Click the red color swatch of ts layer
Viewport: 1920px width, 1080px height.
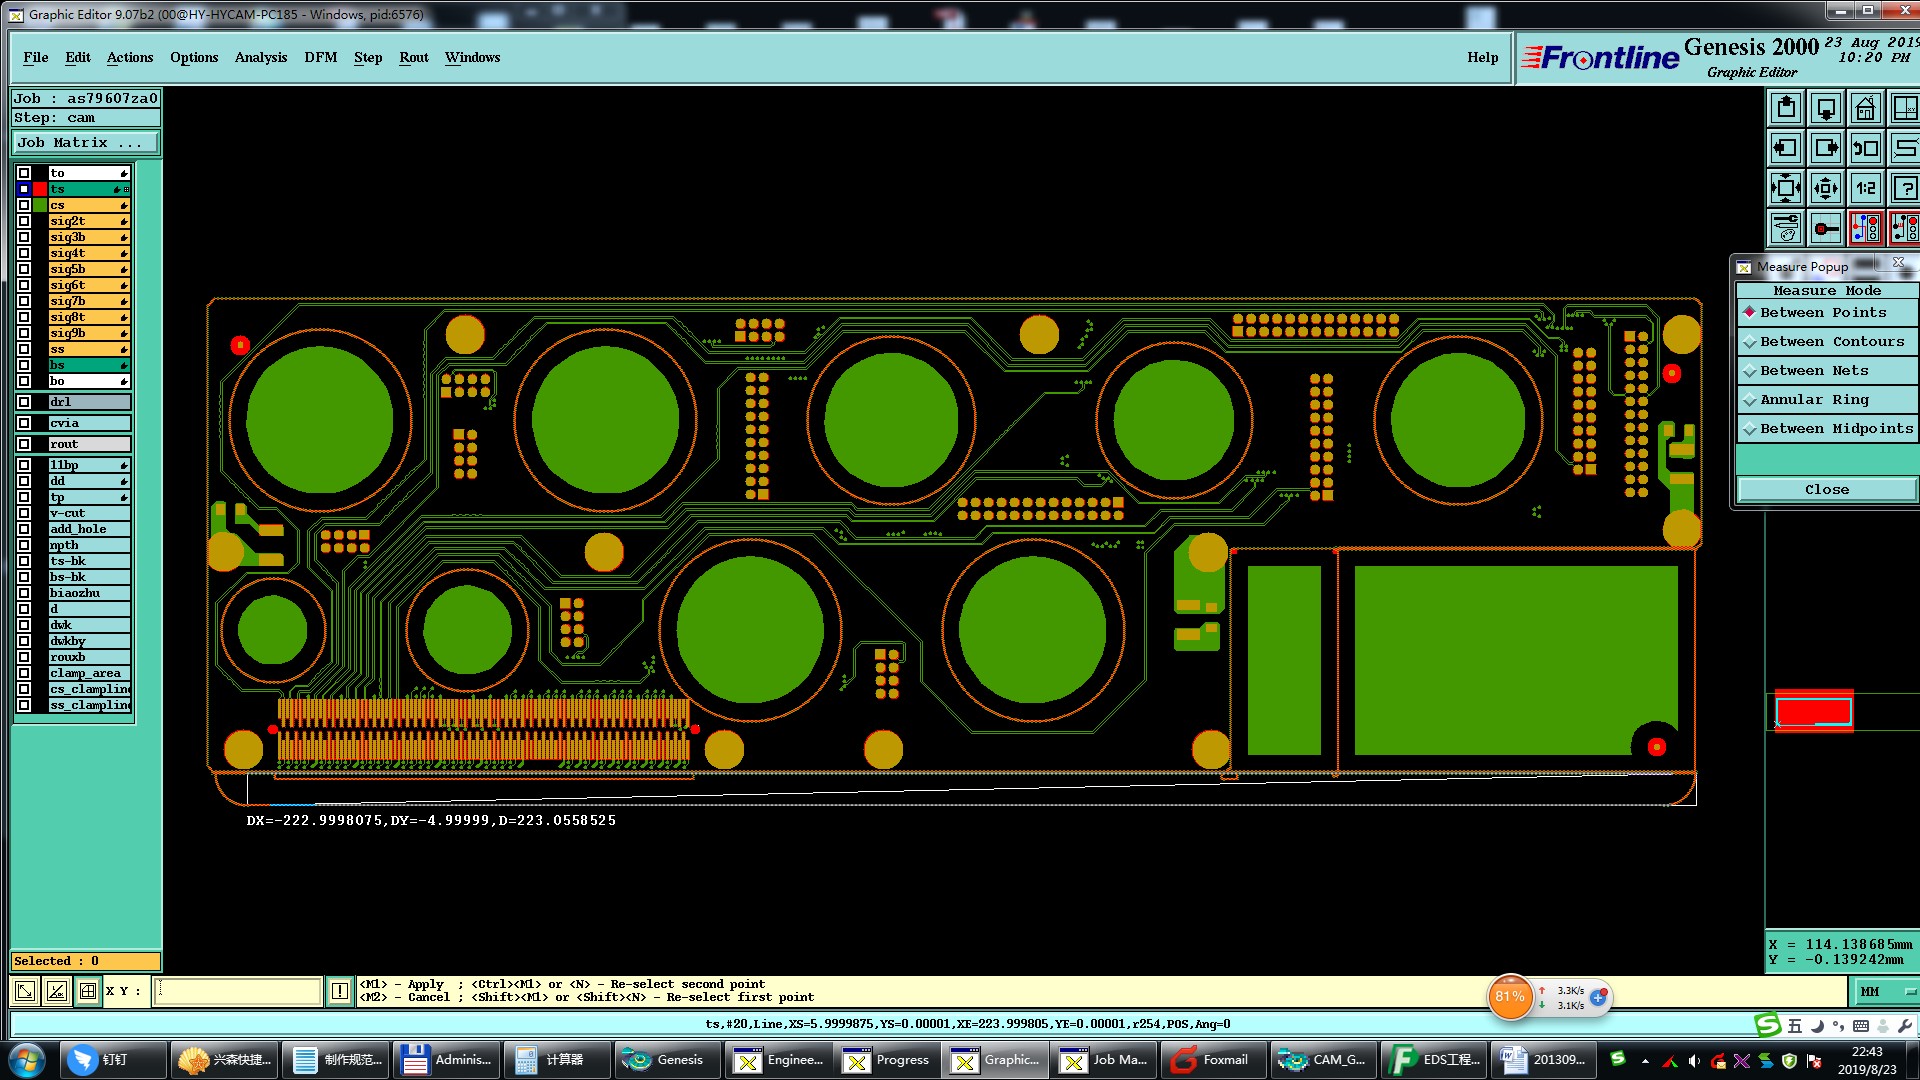40,189
